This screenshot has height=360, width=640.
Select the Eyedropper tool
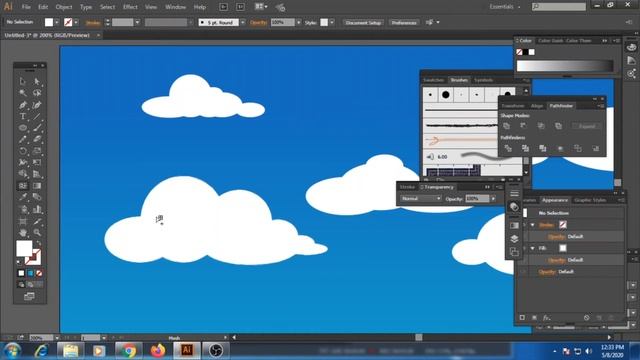click(22, 198)
